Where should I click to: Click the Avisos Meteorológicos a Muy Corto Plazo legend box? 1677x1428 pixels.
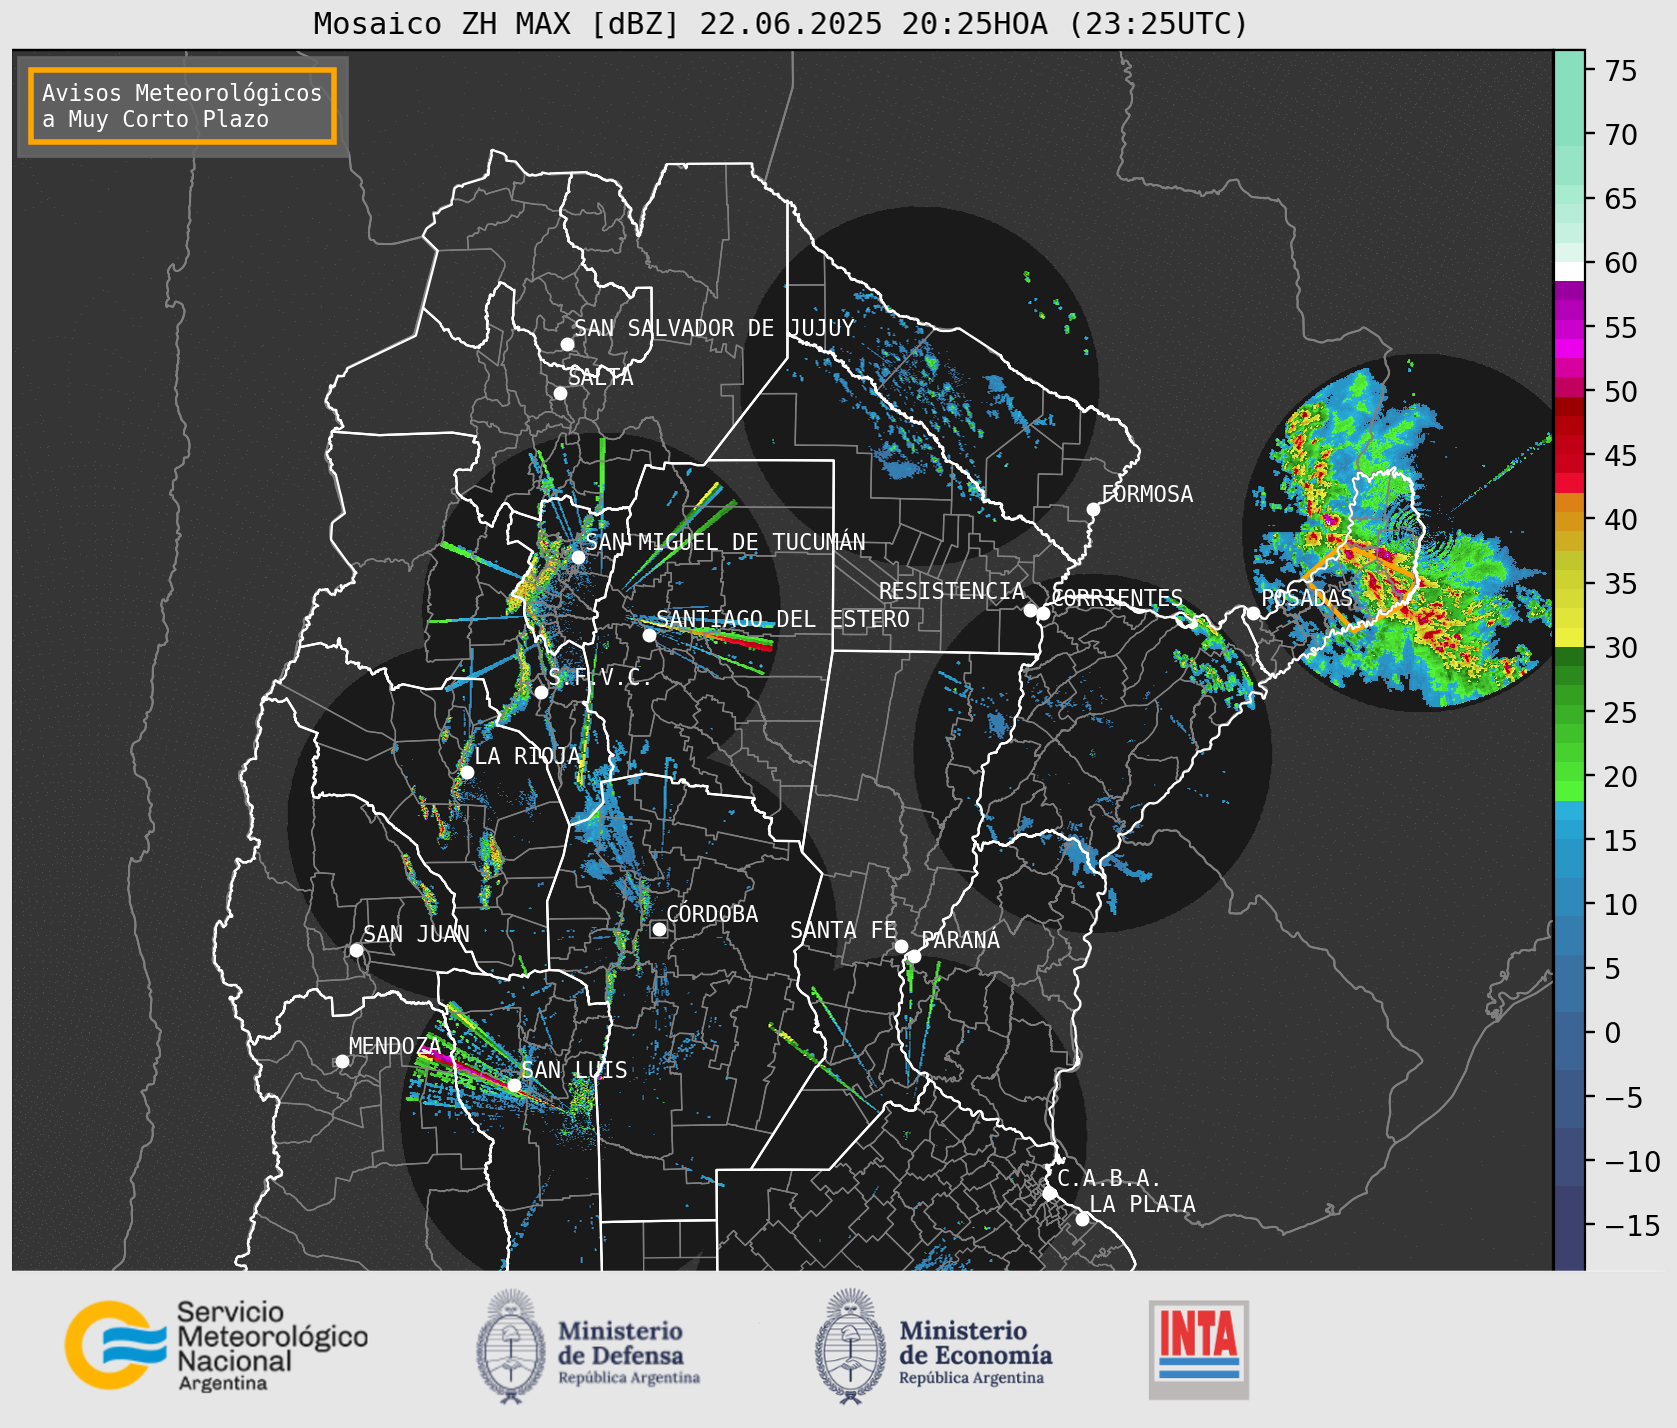click(x=182, y=107)
